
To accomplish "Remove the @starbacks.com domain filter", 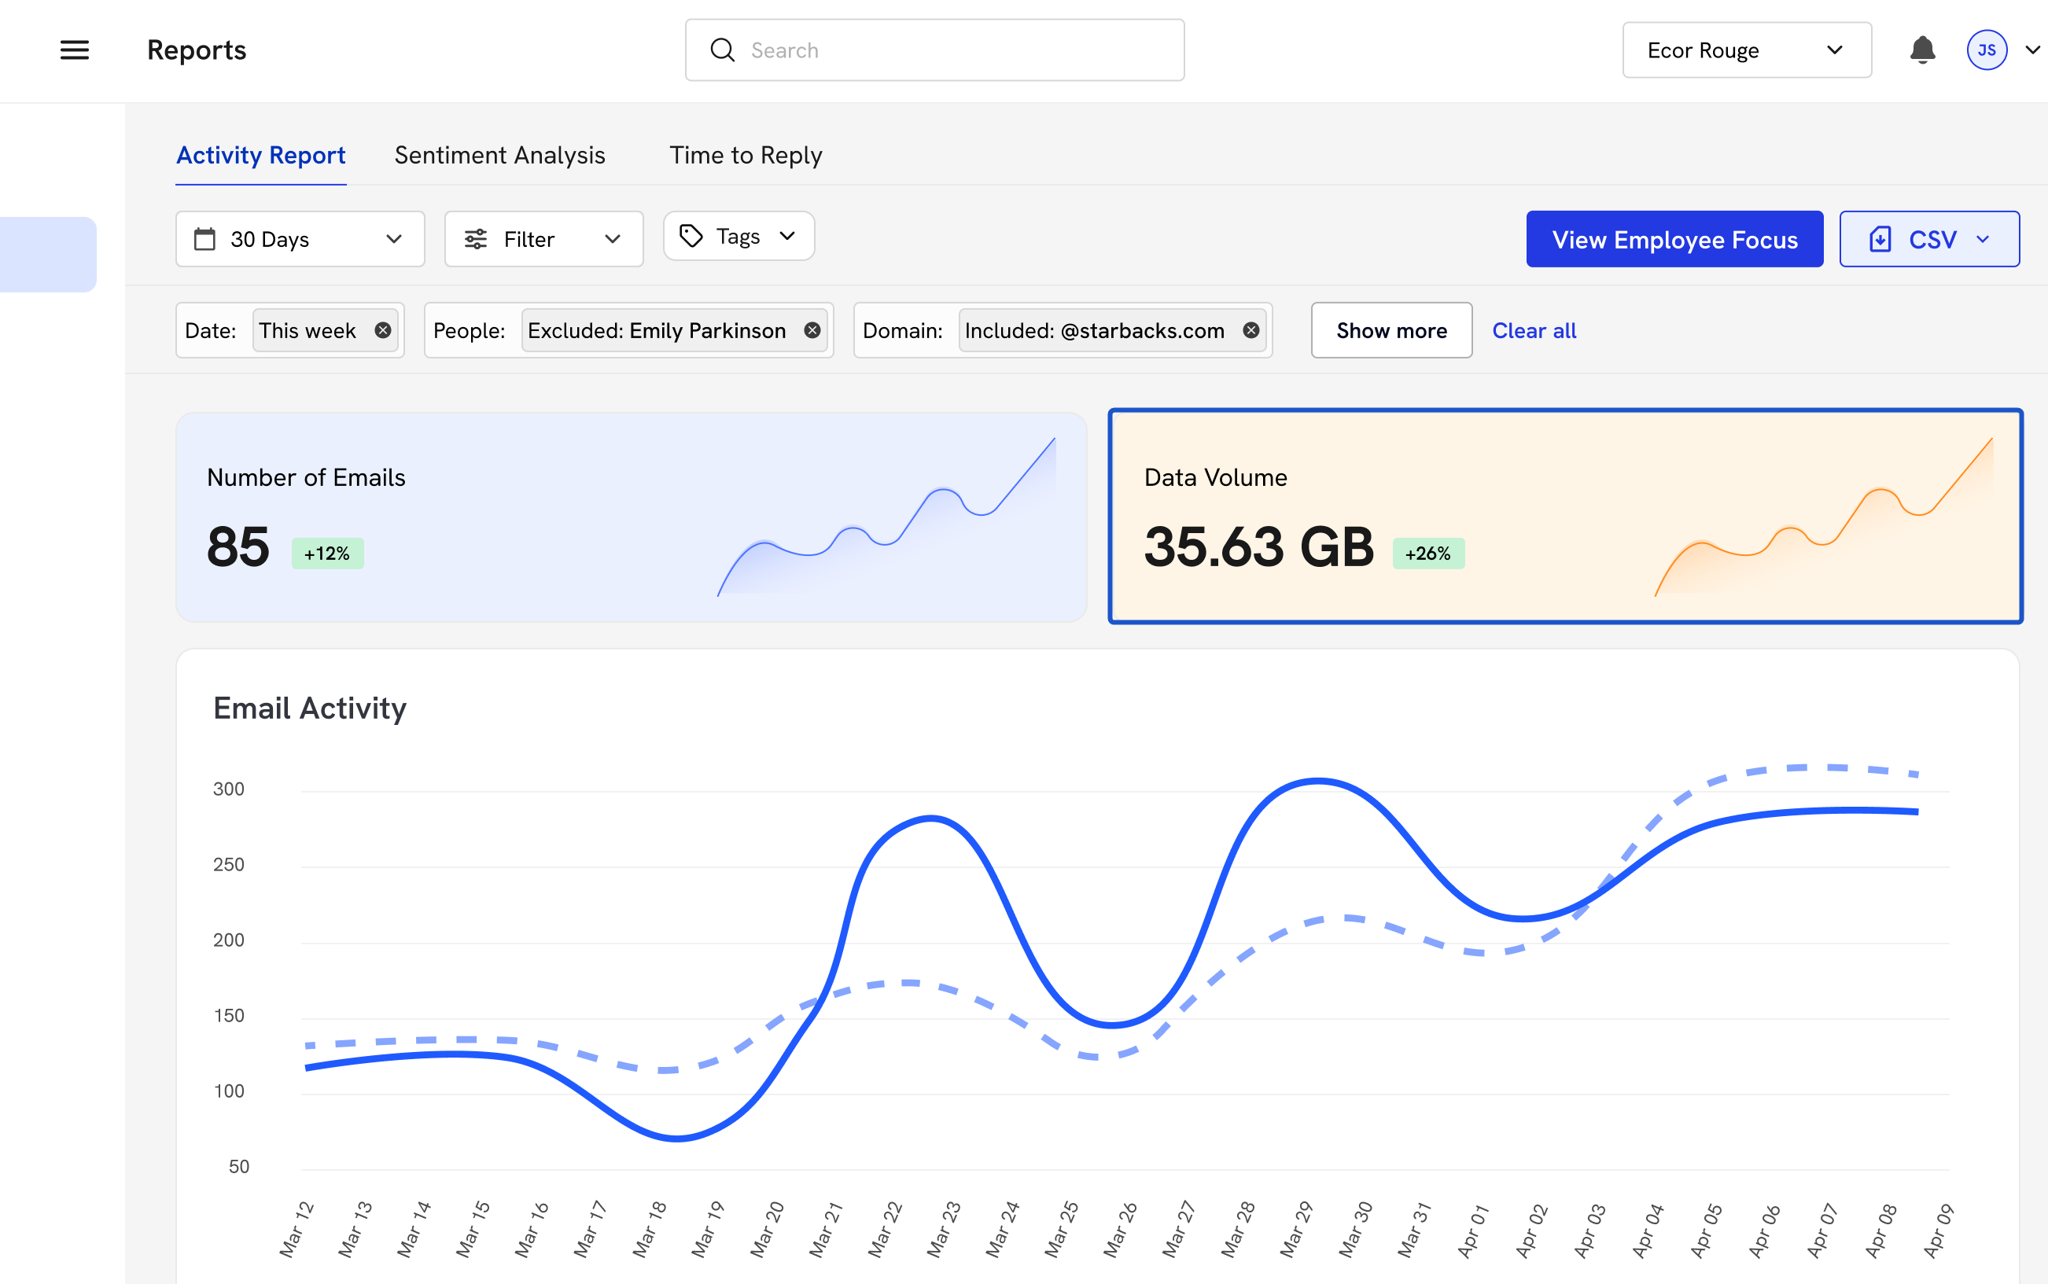I will 1251,331.
